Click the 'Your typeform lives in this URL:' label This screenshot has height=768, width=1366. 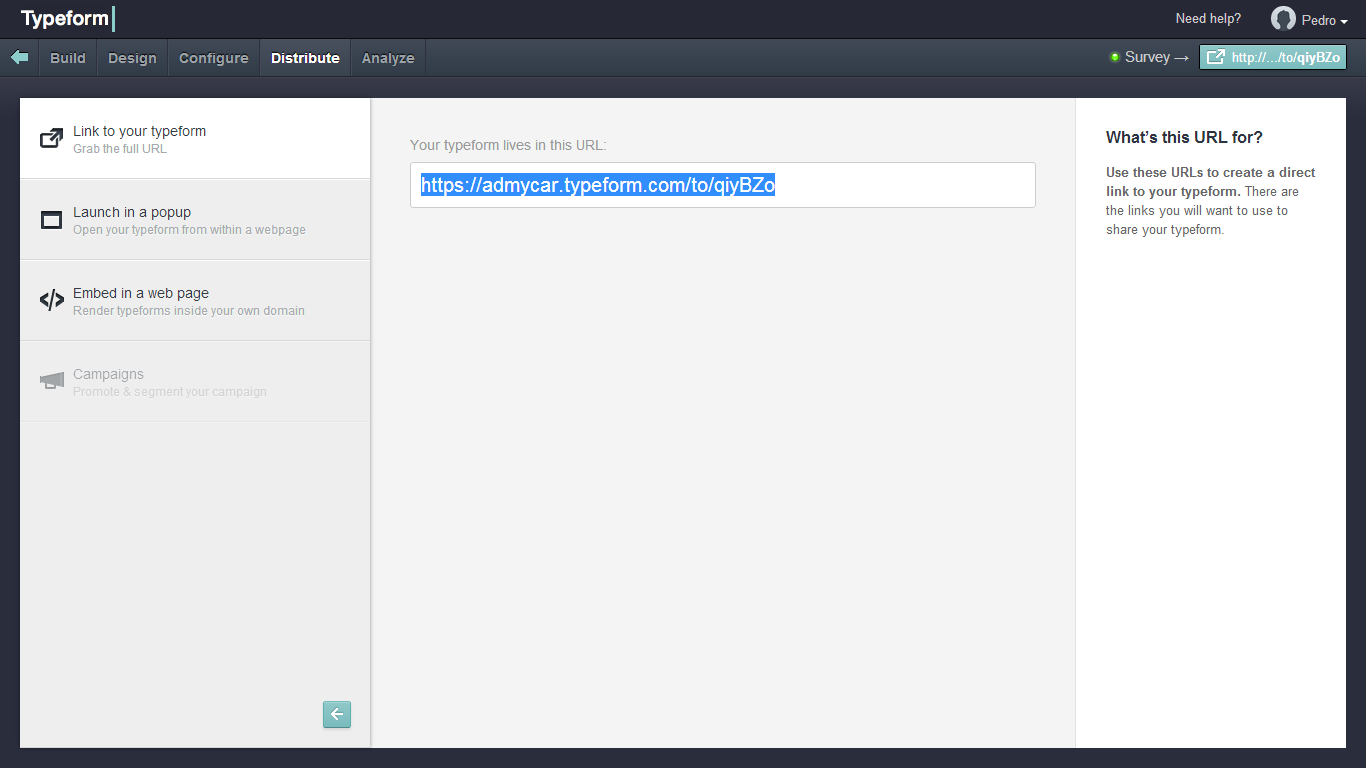tap(508, 145)
